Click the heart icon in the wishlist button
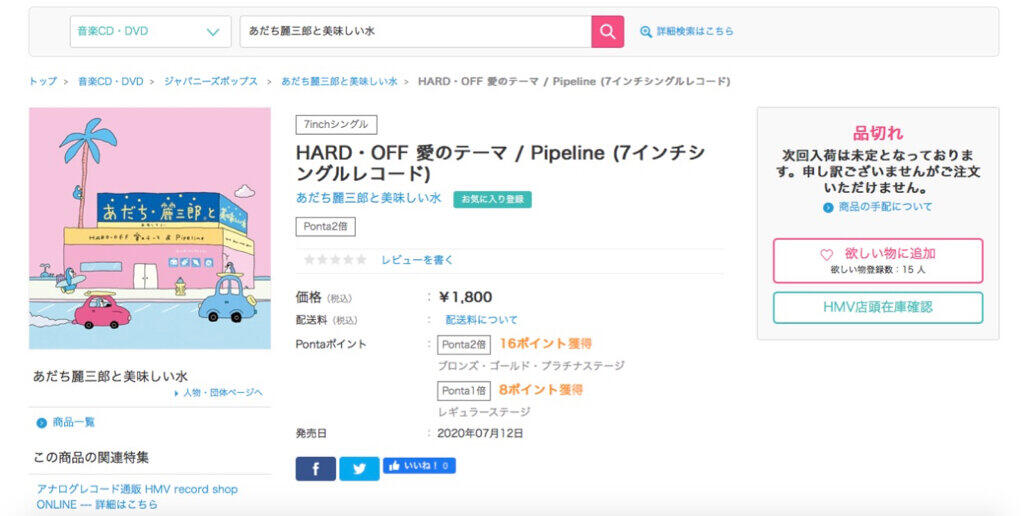This screenshot has height=516, width=1024. 827,255
